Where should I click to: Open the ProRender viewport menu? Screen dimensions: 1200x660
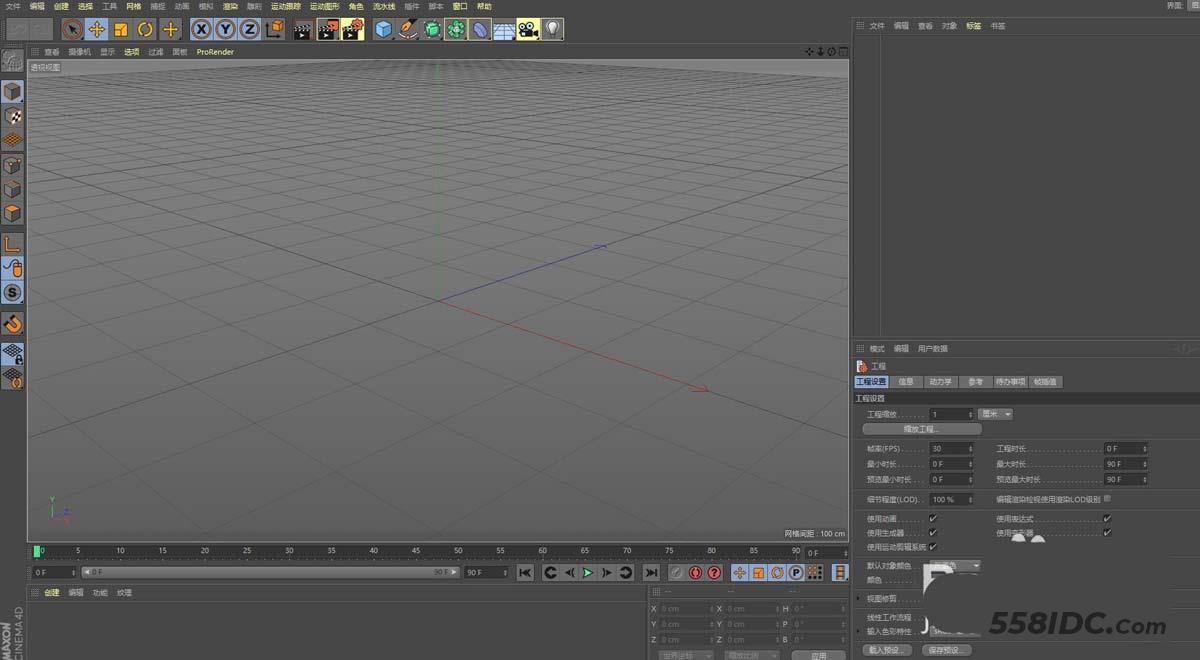(x=215, y=52)
